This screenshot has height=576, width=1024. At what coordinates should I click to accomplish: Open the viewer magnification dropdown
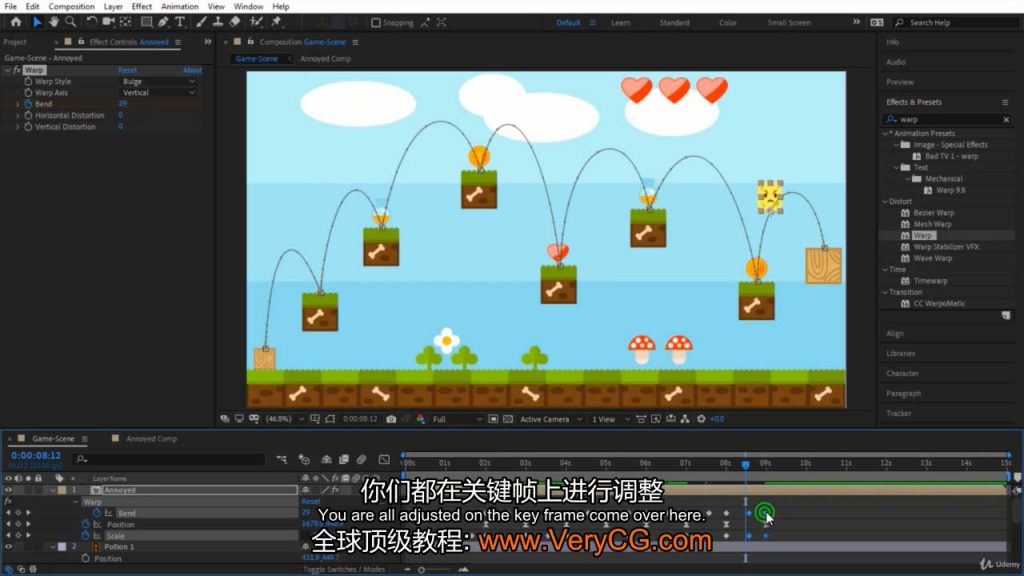(285, 419)
